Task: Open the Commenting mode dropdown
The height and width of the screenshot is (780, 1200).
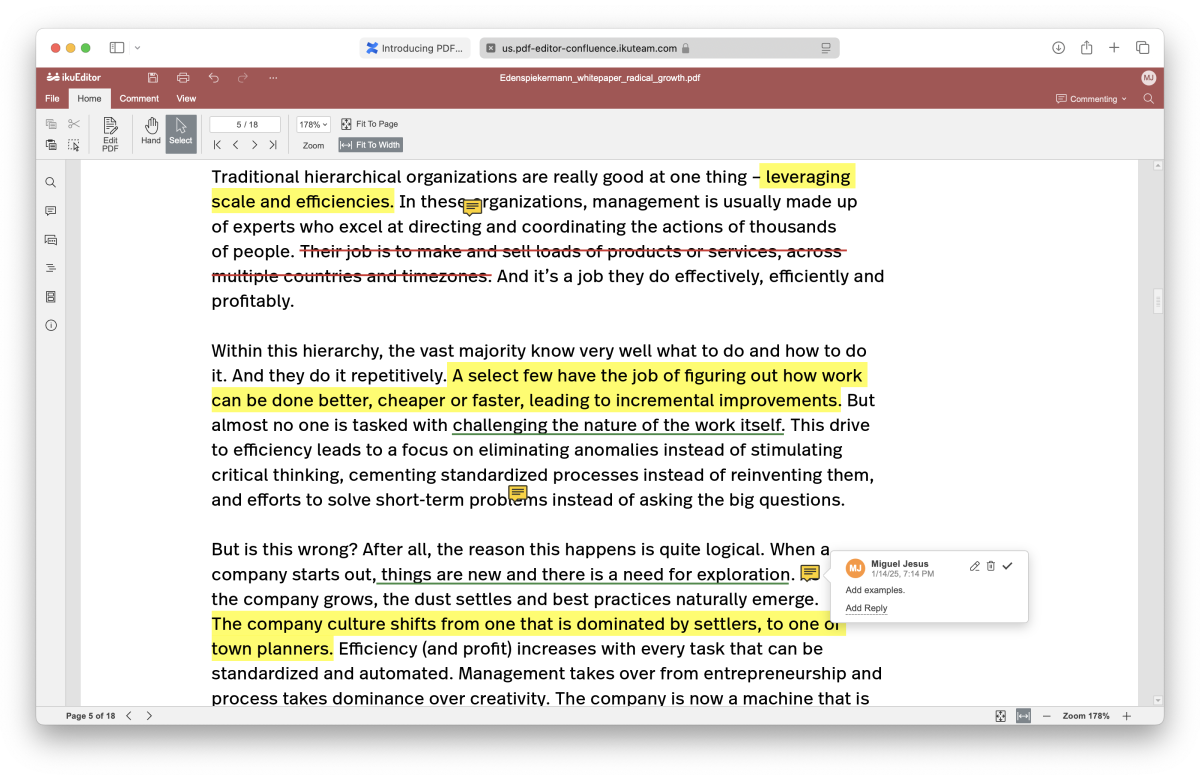Action: 1091,99
